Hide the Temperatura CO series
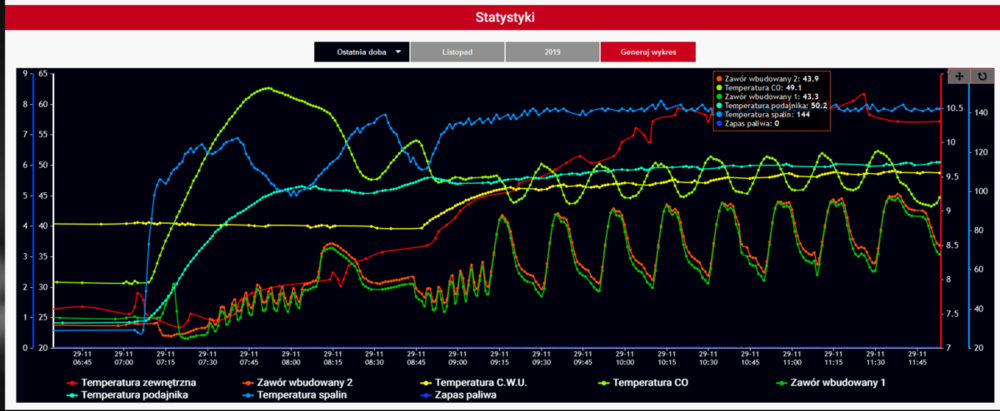Viewport: 1000px width, 411px height. click(655, 382)
